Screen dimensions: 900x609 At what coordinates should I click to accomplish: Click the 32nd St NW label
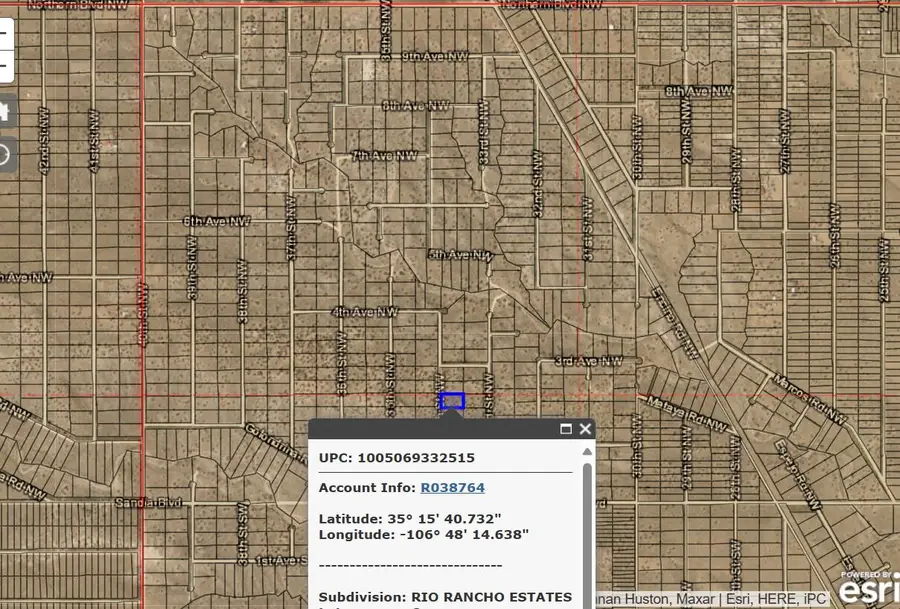(x=538, y=184)
